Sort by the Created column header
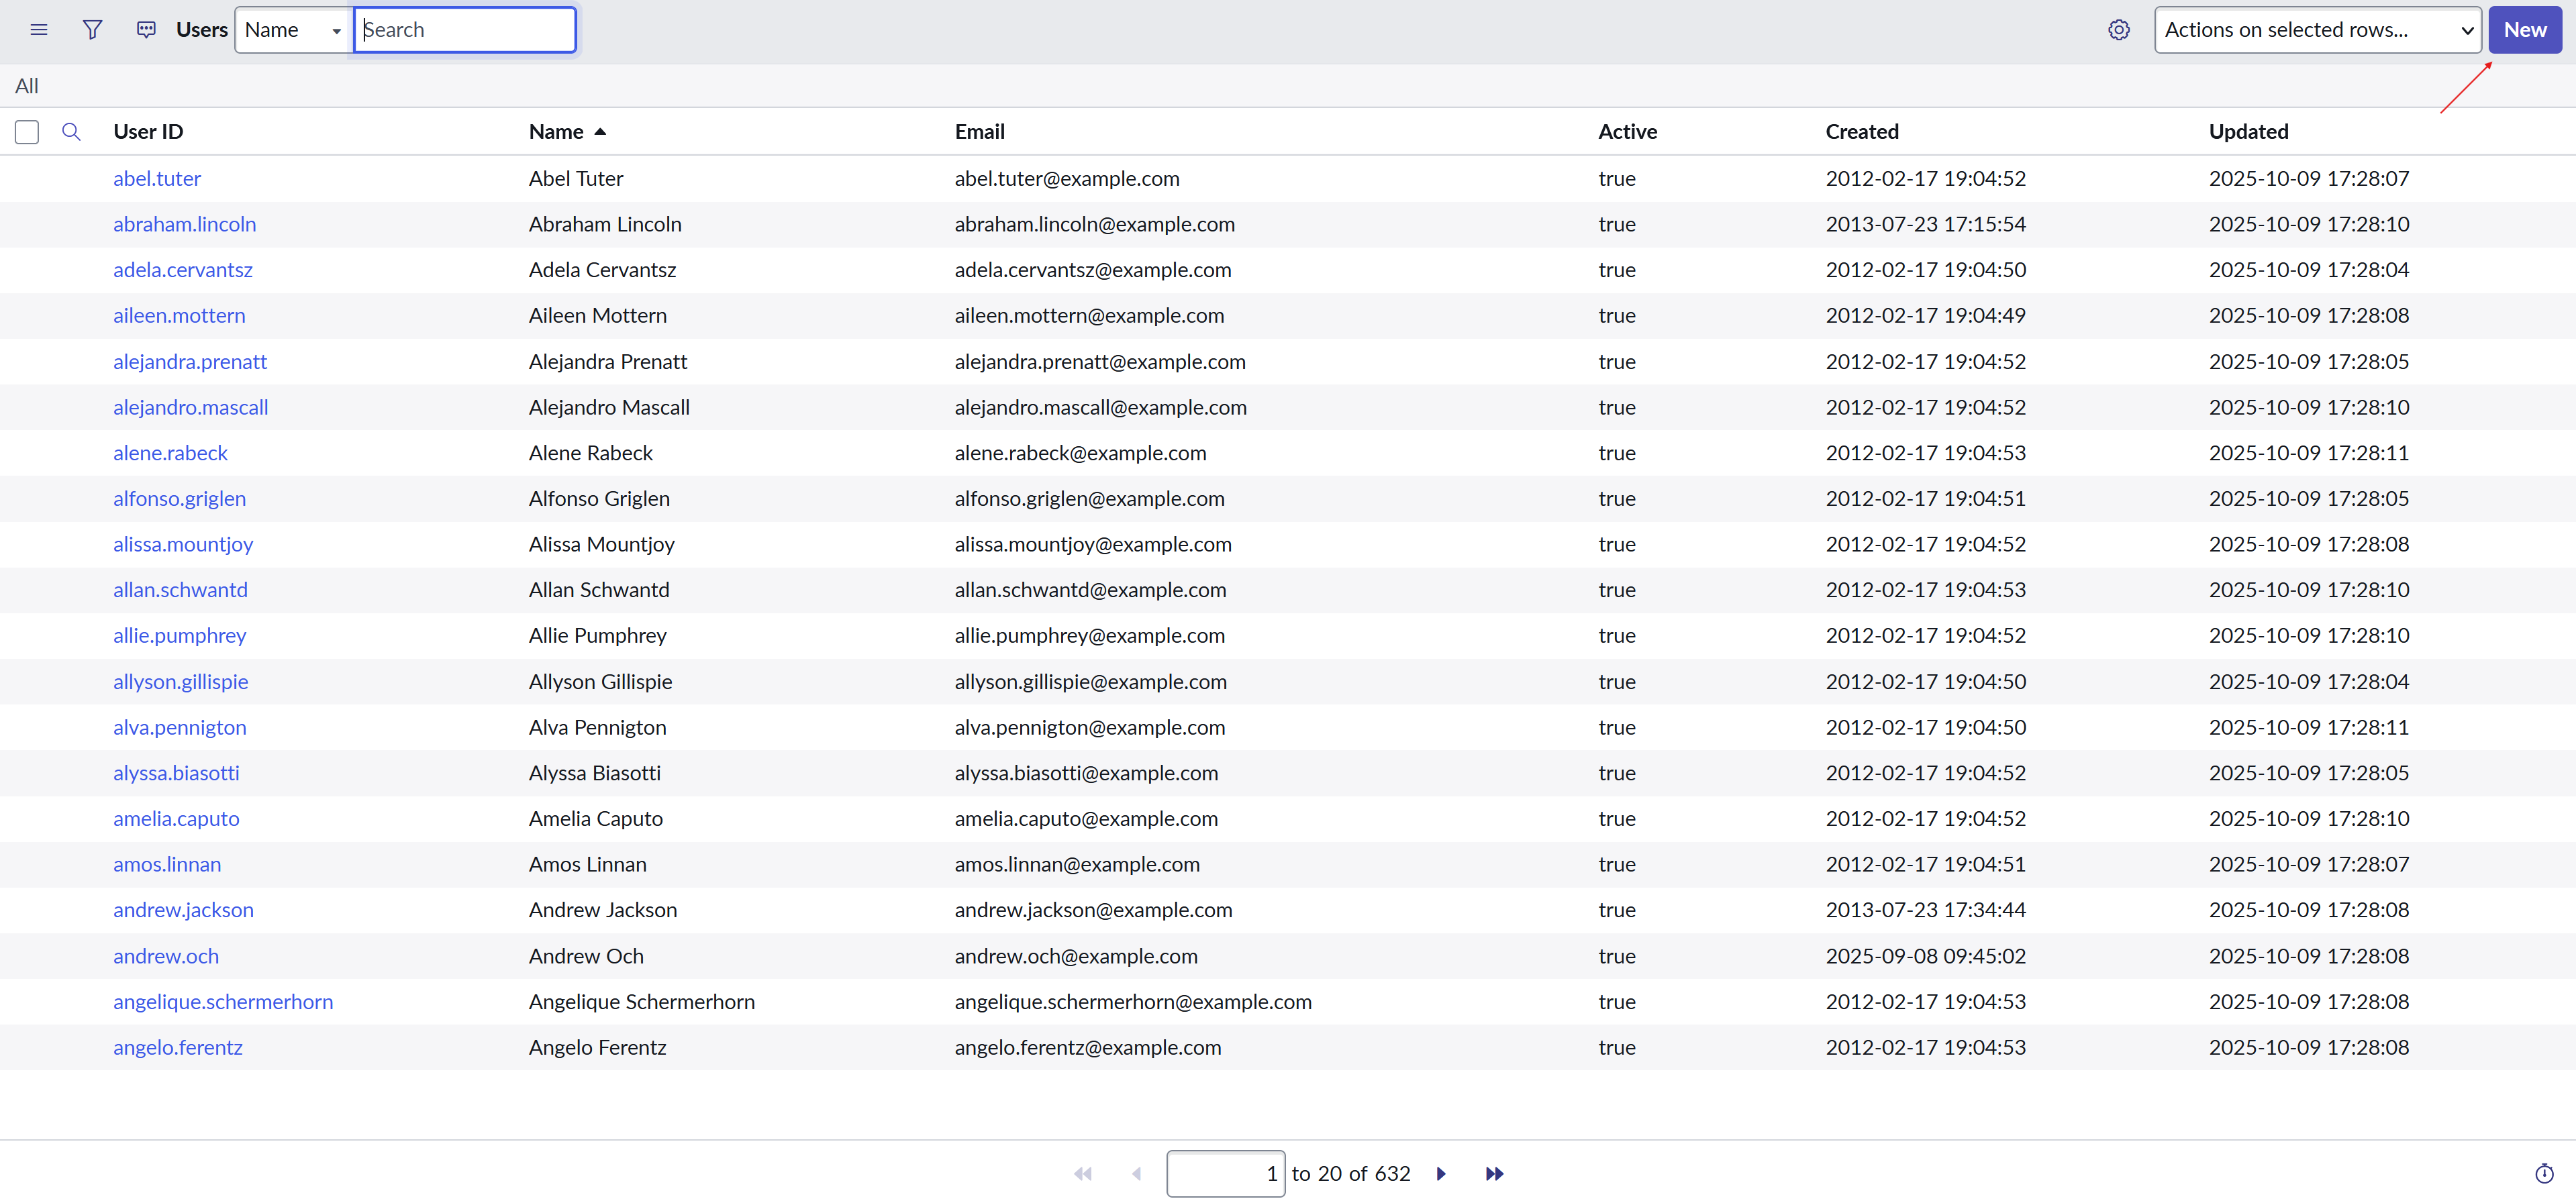The width and height of the screenshot is (2576, 1203). (1861, 132)
